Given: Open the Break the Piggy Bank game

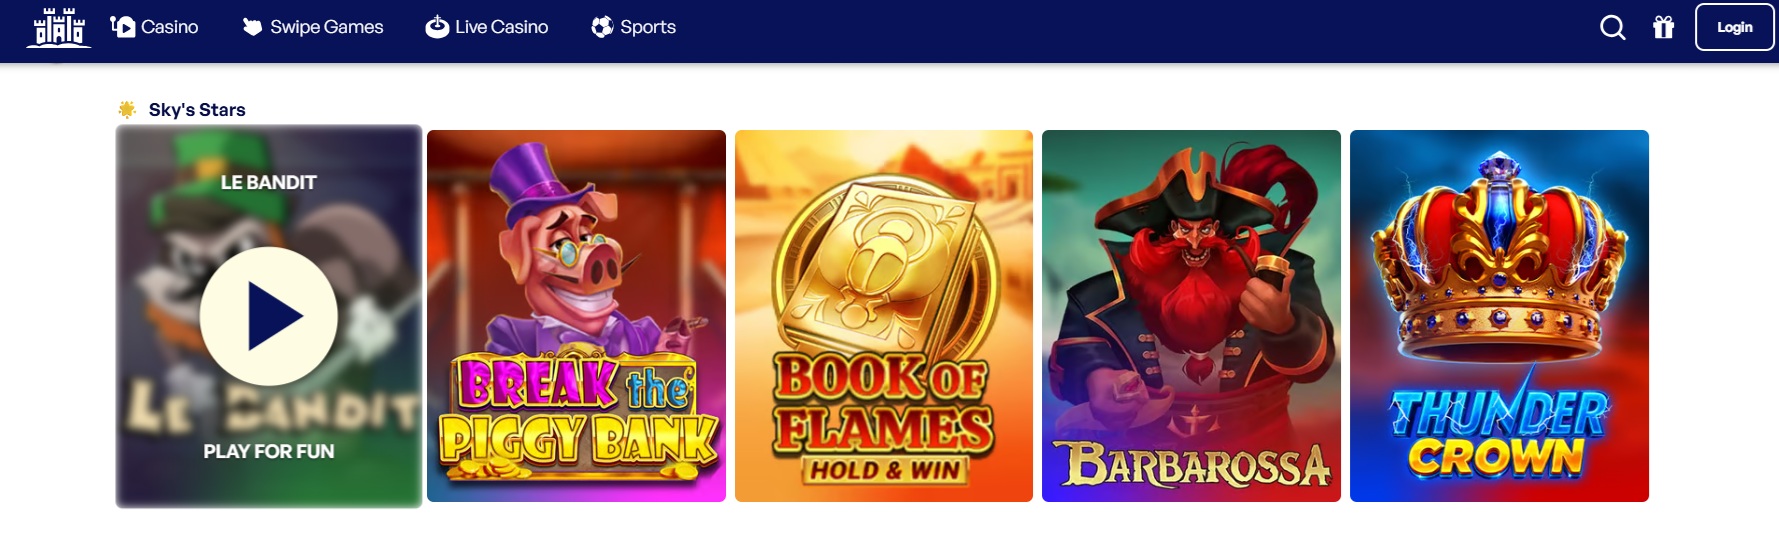Looking at the screenshot, I should tap(576, 316).
